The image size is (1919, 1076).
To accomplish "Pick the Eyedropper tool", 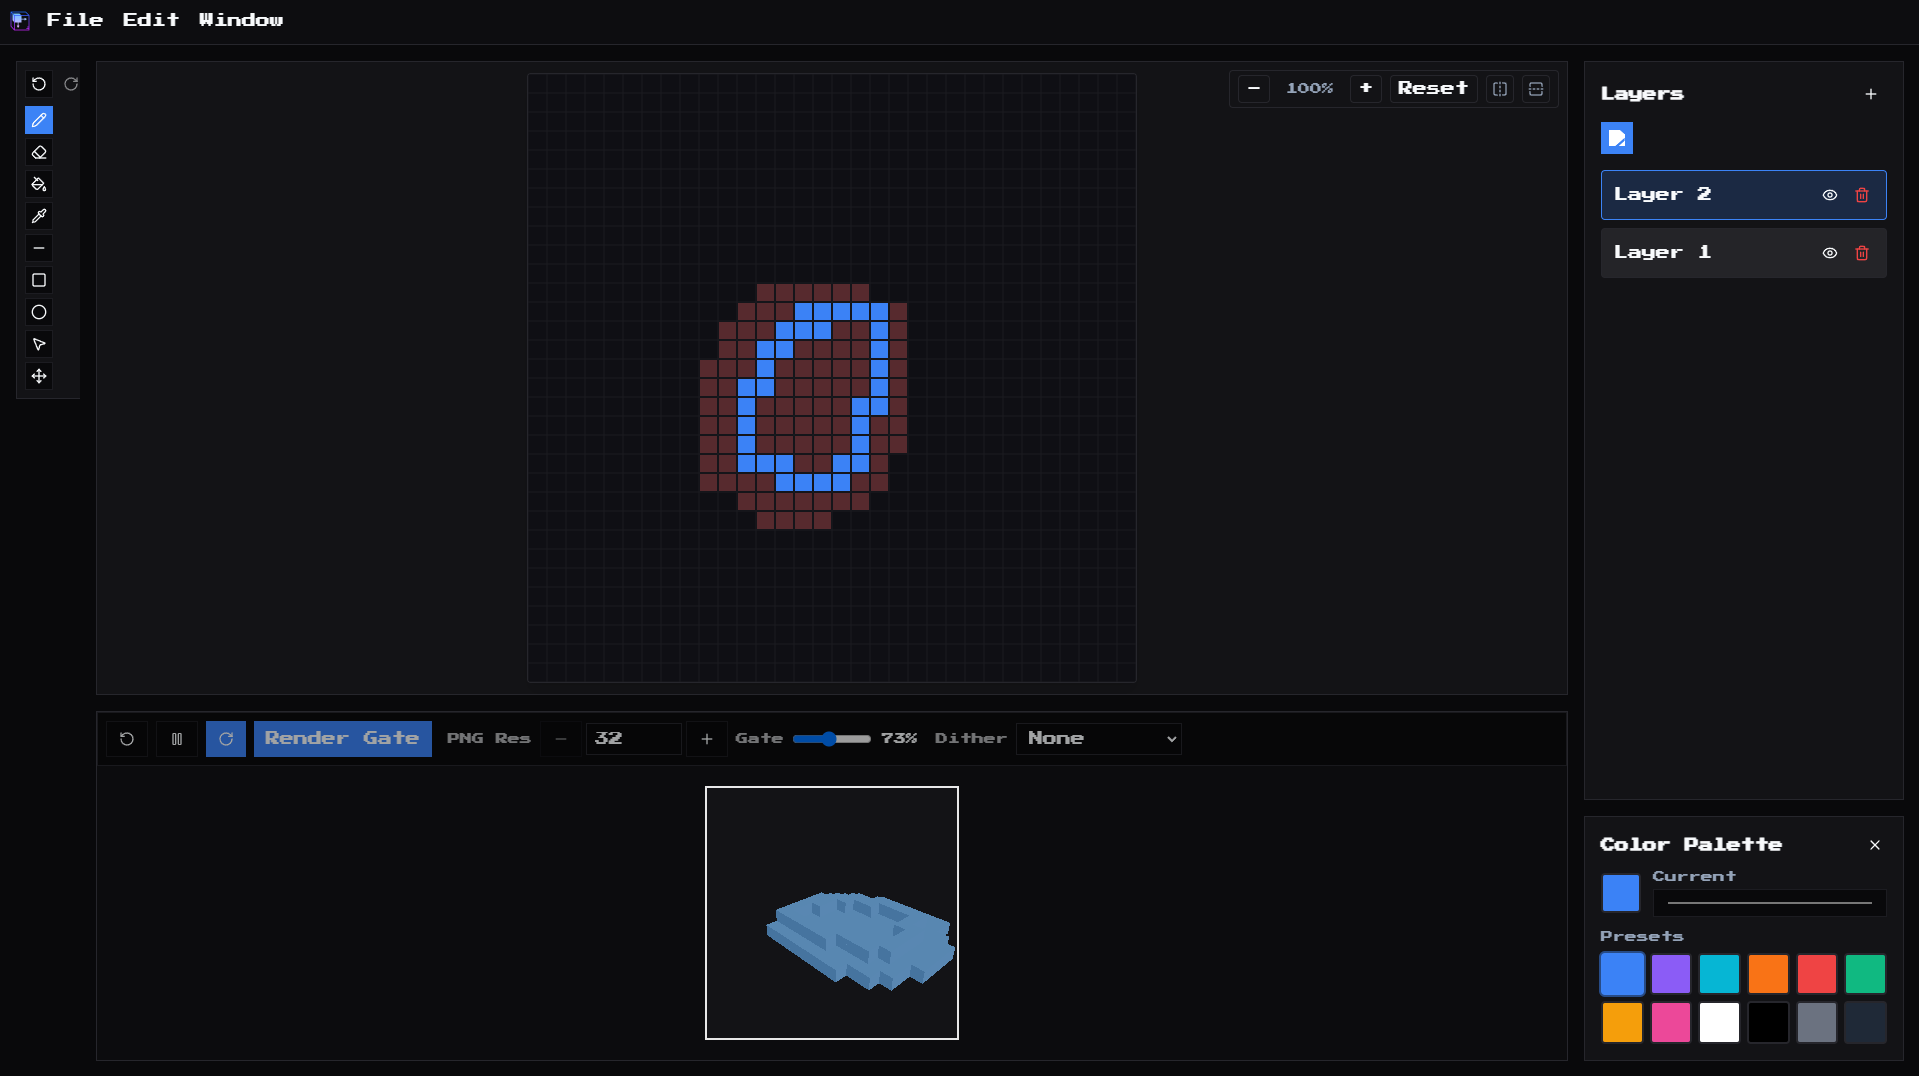I will pyautogui.click(x=39, y=216).
